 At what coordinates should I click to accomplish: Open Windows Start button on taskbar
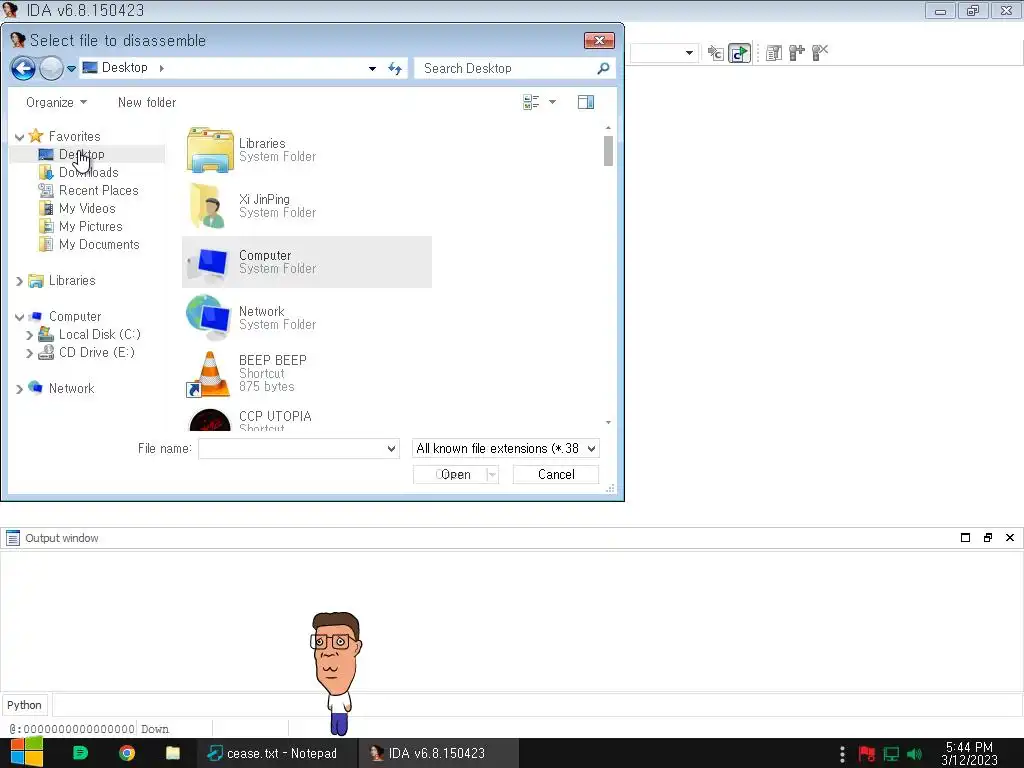click(x=27, y=753)
